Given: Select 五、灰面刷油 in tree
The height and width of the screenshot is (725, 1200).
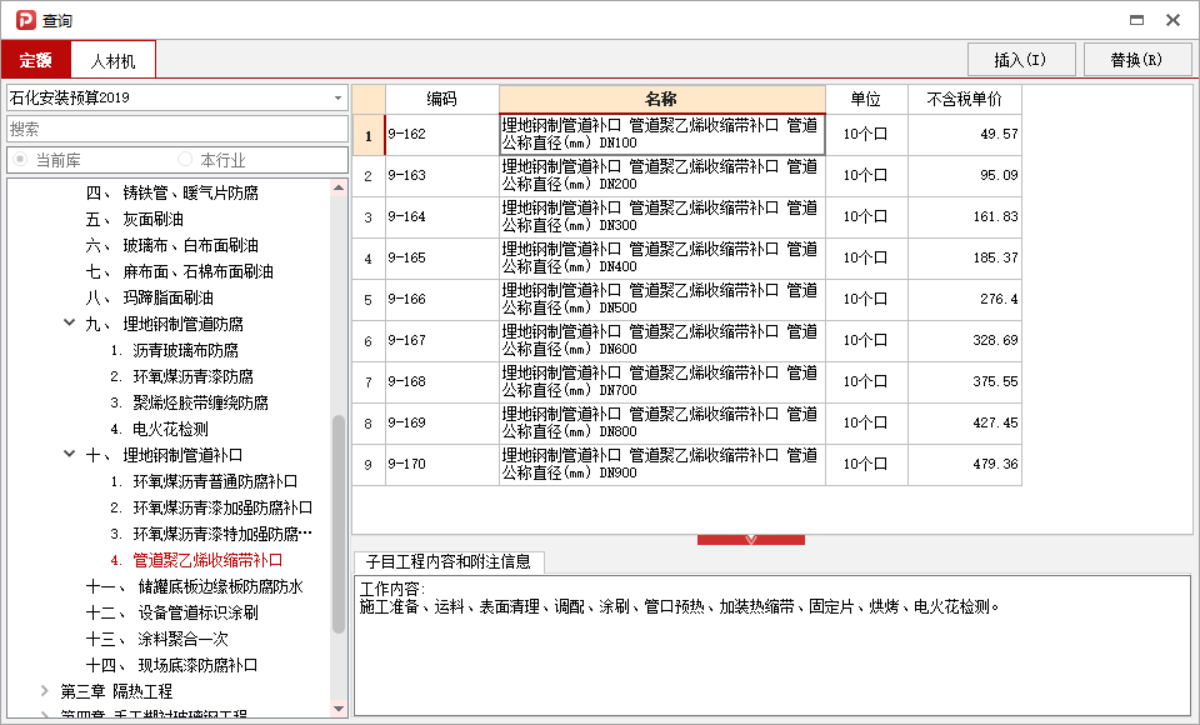Looking at the screenshot, I should pyautogui.click(x=134, y=219).
